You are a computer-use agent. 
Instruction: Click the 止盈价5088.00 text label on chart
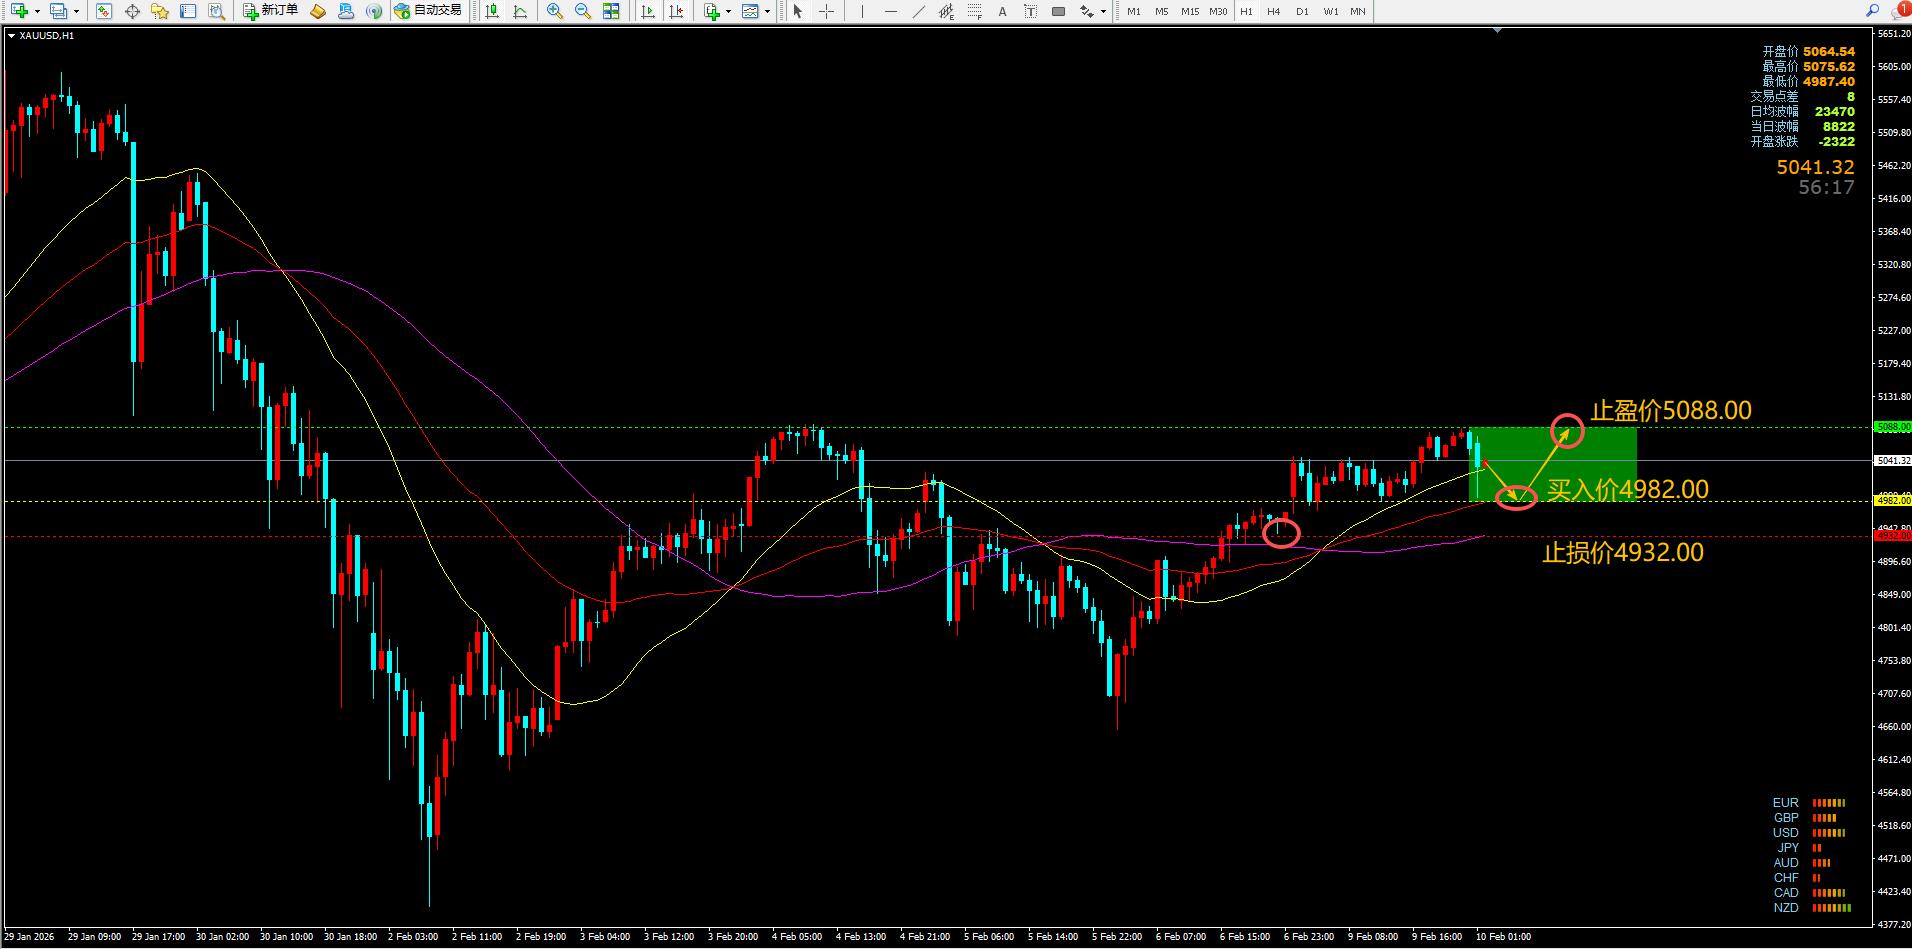[x=1670, y=410]
